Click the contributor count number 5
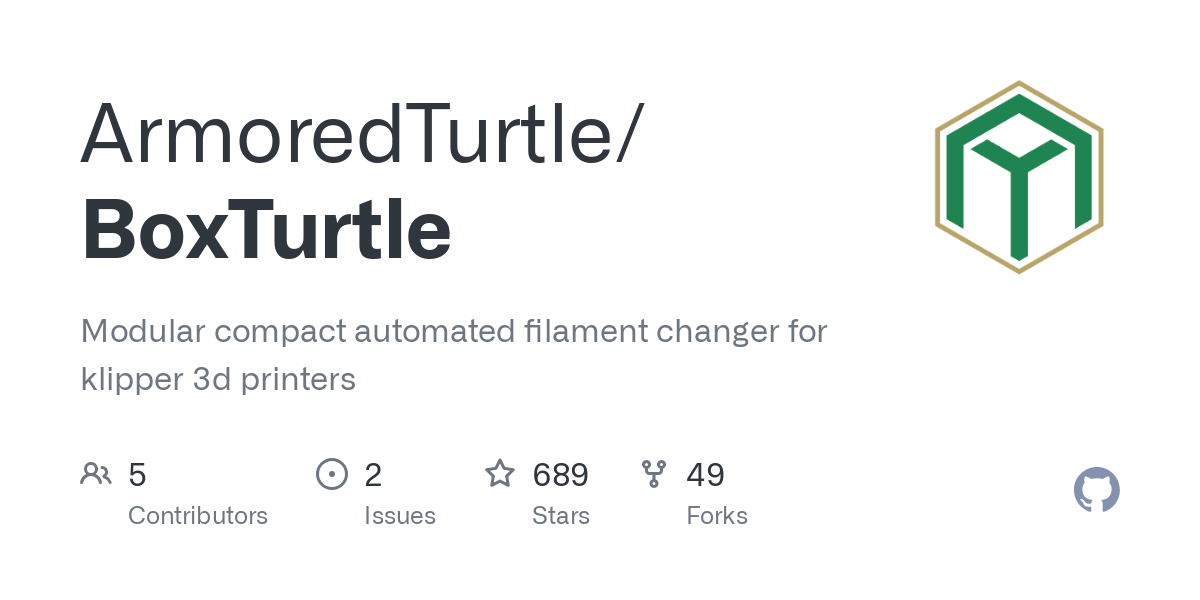Viewport: 1200px width, 600px height. 138,475
